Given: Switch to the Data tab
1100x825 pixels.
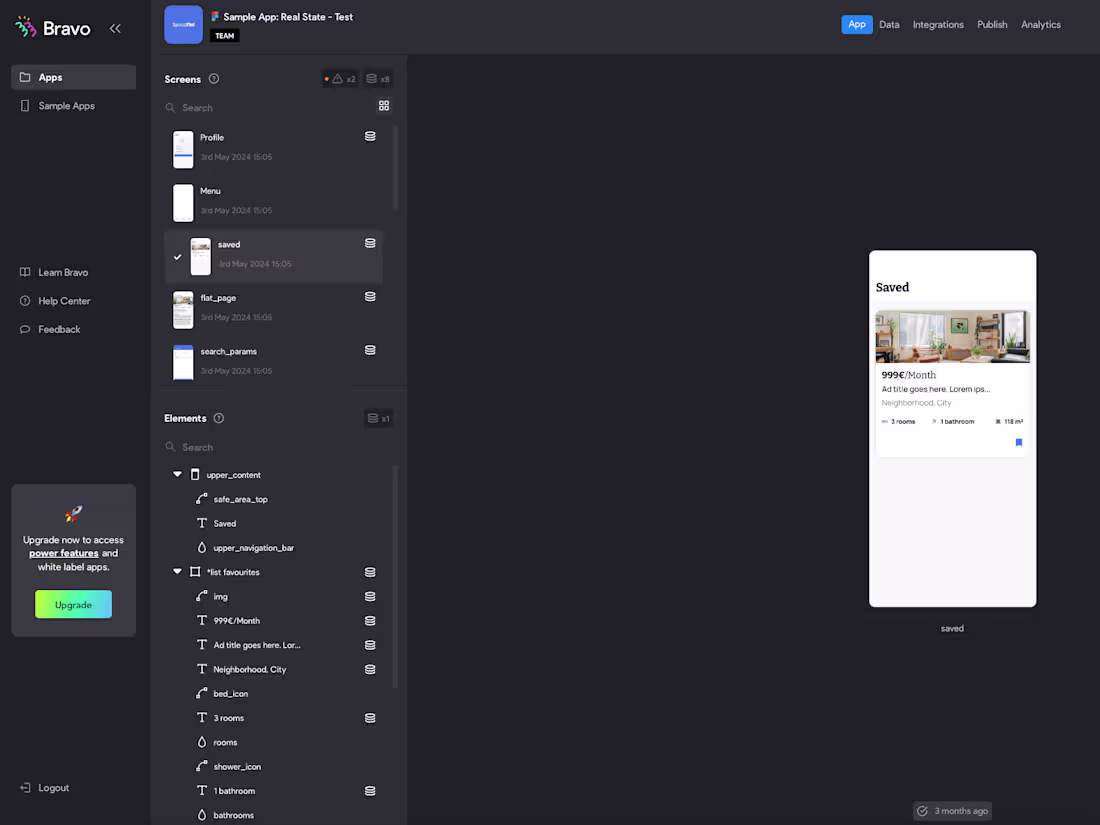Looking at the screenshot, I should (889, 25).
